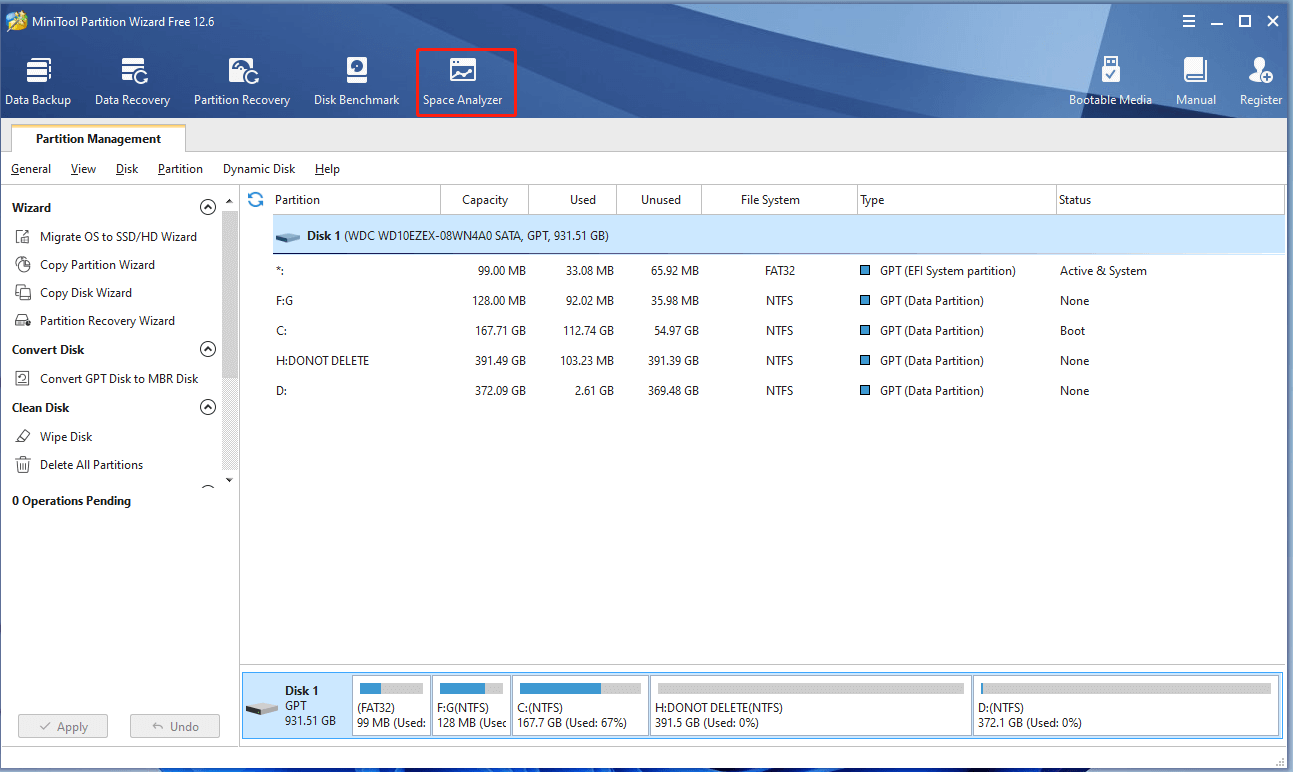This screenshot has height=772, width=1293.
Task: Sort partitions by the Capacity column header
Action: (485, 200)
